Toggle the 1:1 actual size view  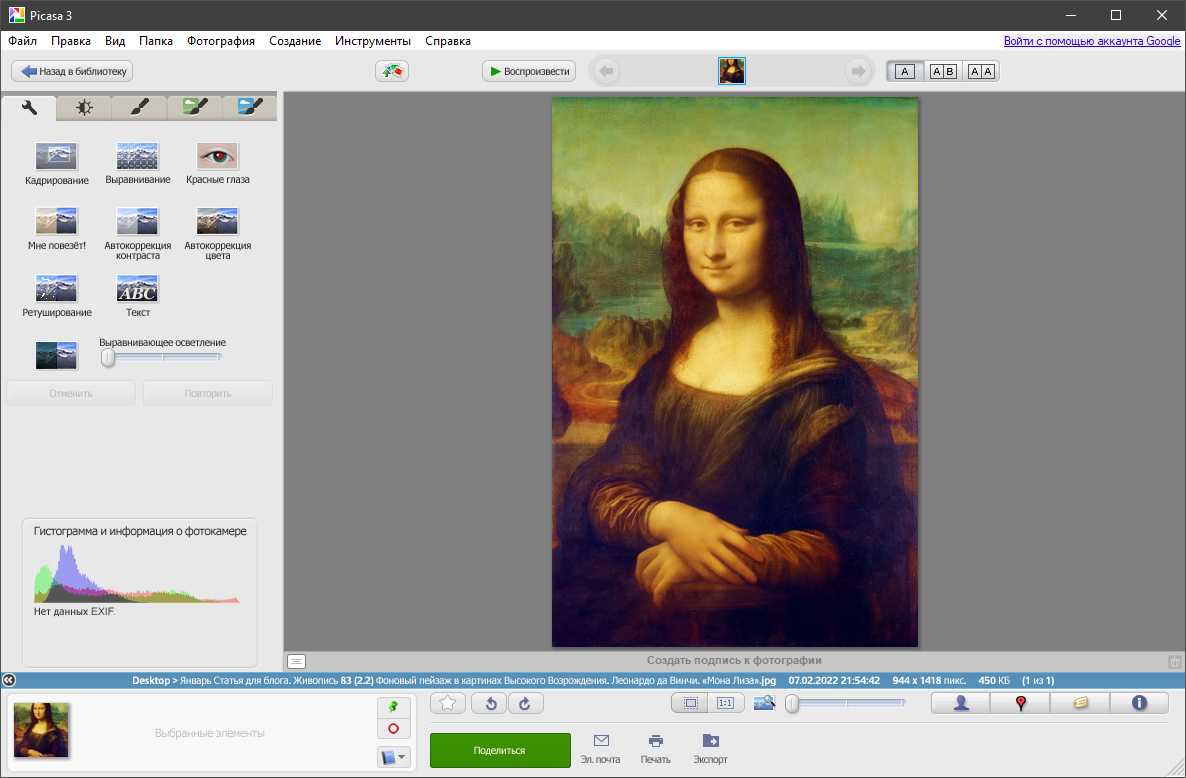pyautogui.click(x=725, y=703)
